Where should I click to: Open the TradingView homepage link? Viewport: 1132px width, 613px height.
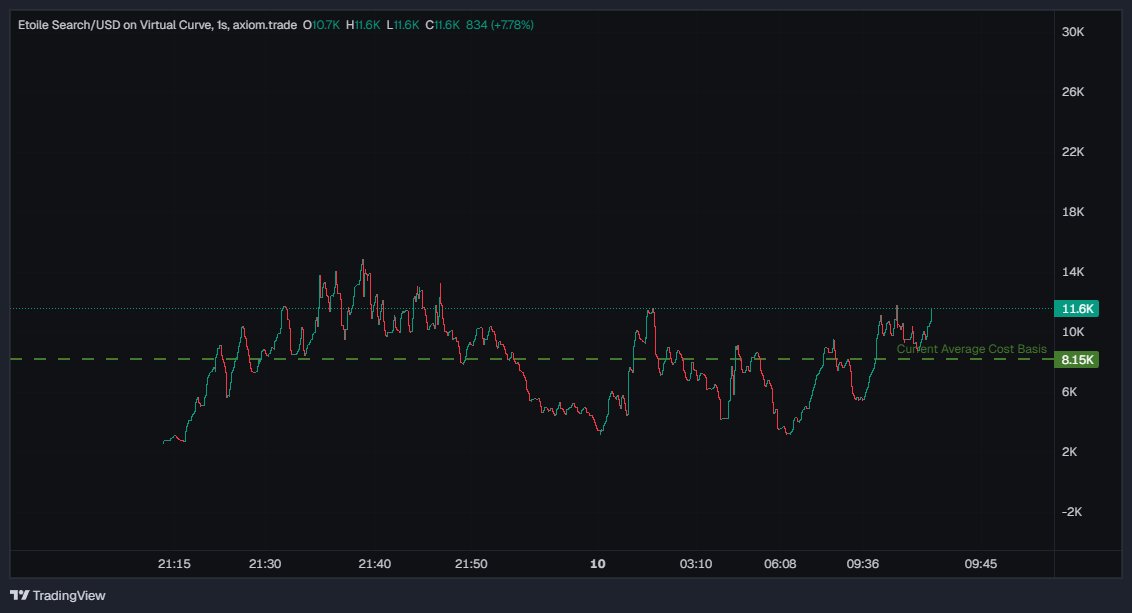[70, 595]
